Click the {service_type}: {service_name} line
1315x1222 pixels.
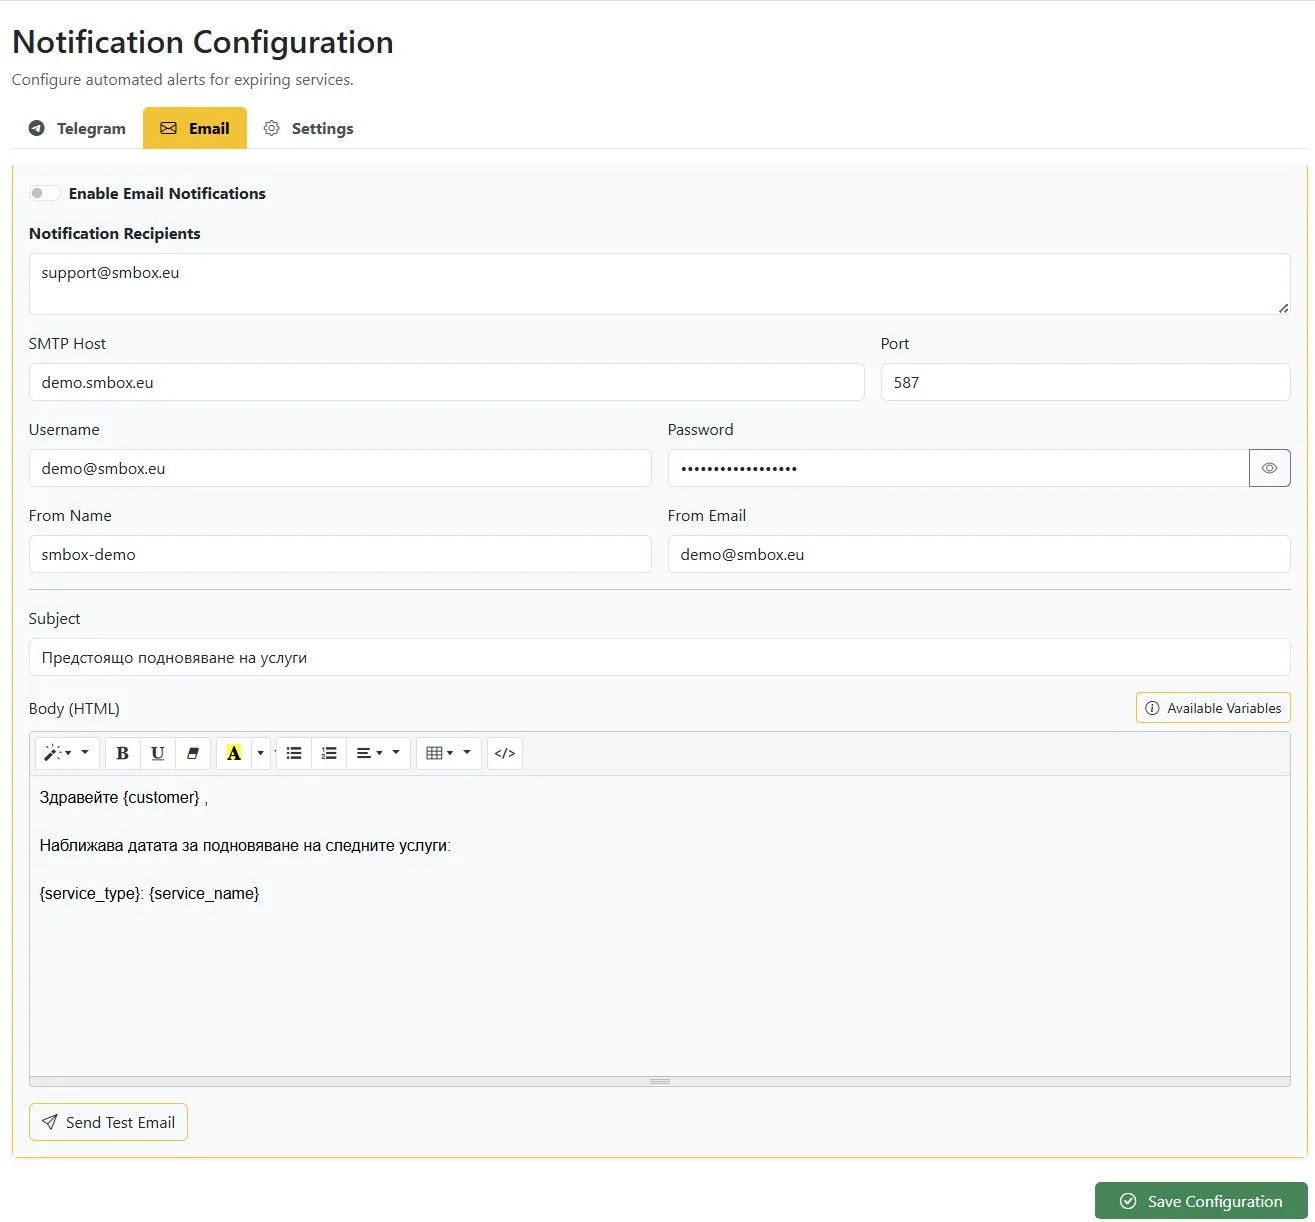tap(149, 893)
